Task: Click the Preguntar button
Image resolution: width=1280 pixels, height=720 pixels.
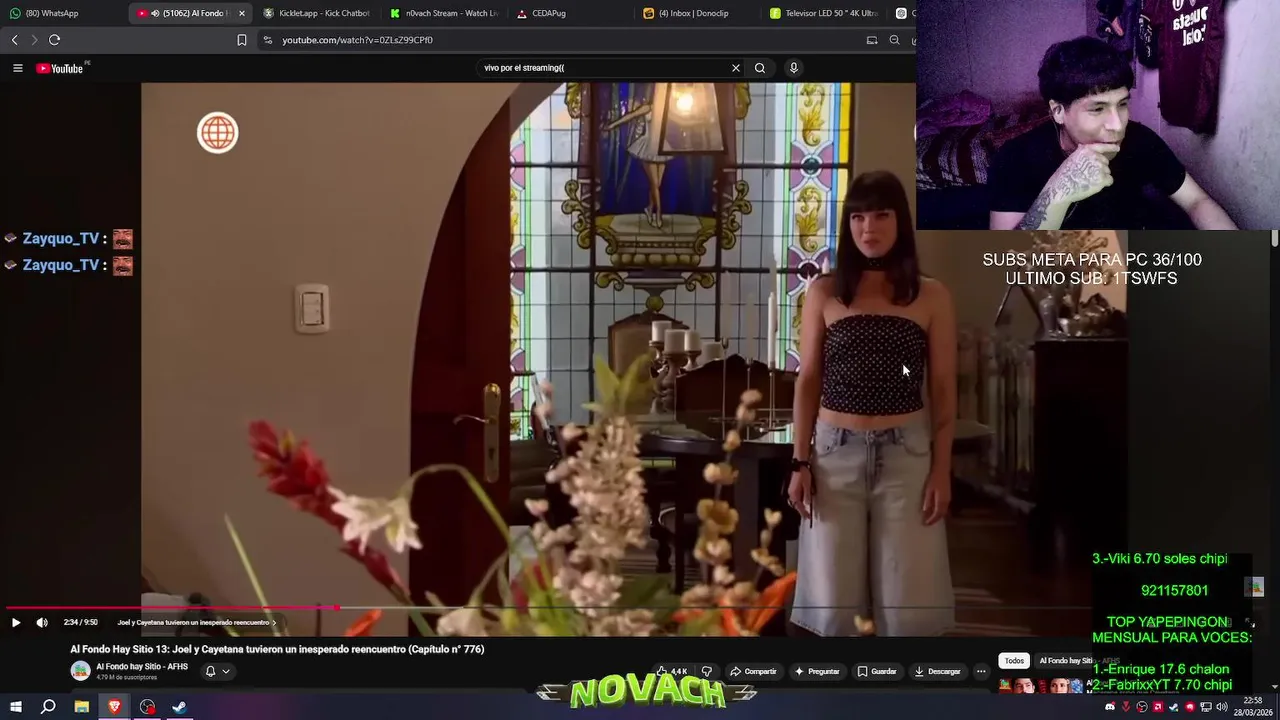Action: click(x=817, y=671)
